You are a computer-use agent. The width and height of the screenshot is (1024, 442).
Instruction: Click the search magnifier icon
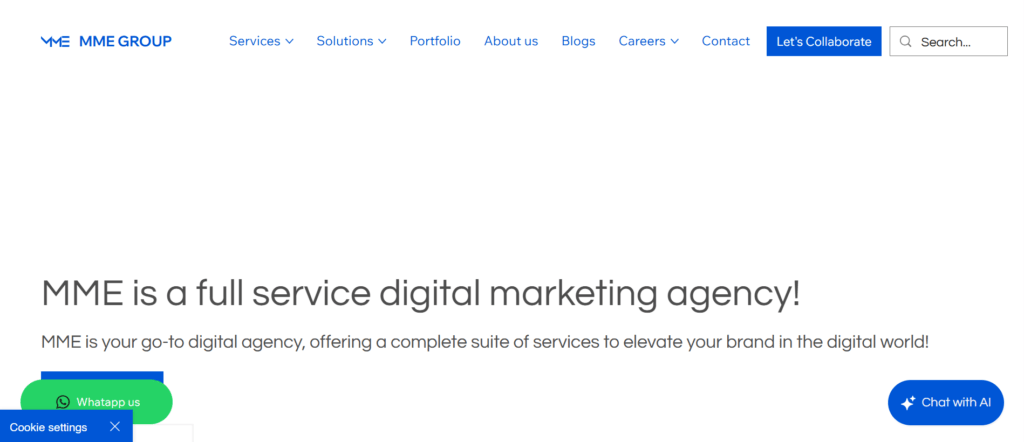(x=906, y=42)
